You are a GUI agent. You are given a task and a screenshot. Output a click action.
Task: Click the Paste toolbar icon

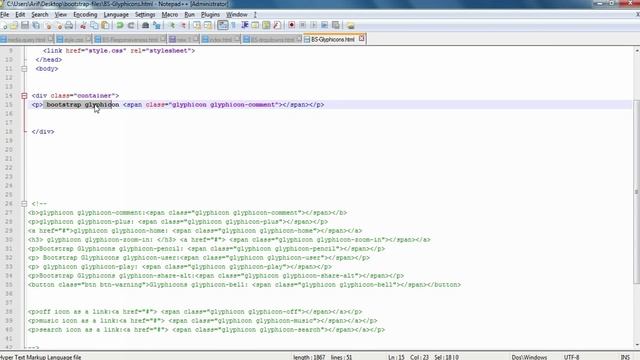click(x=105, y=26)
